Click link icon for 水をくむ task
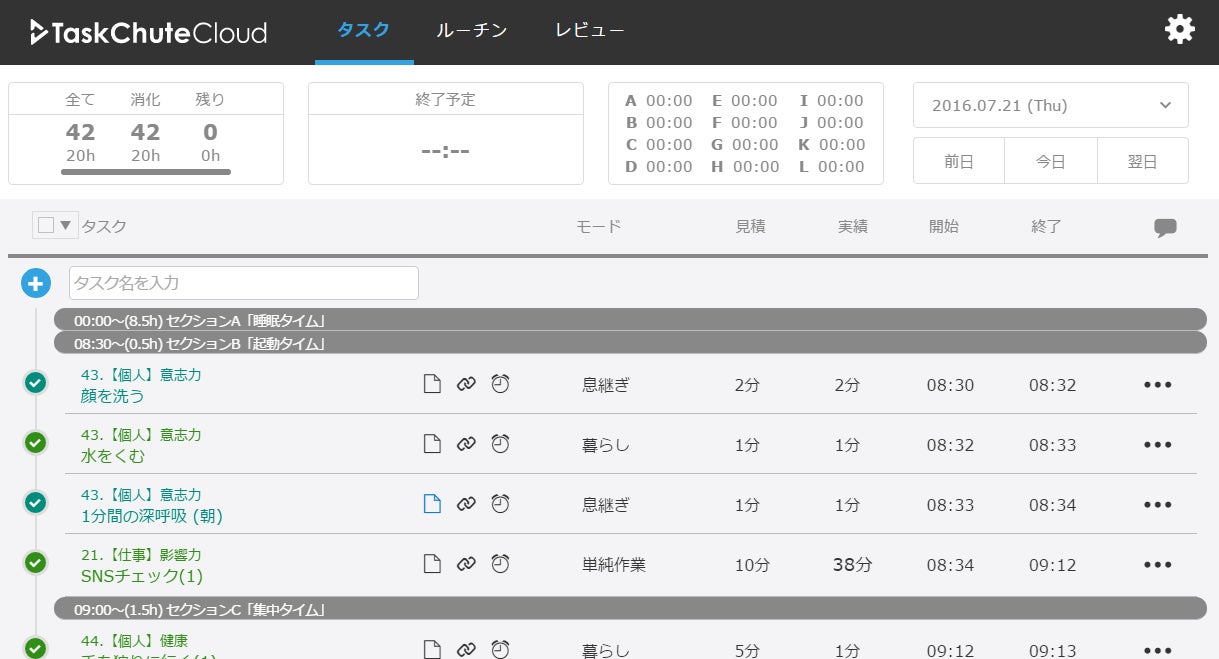This screenshot has height=659, width=1219. point(466,445)
